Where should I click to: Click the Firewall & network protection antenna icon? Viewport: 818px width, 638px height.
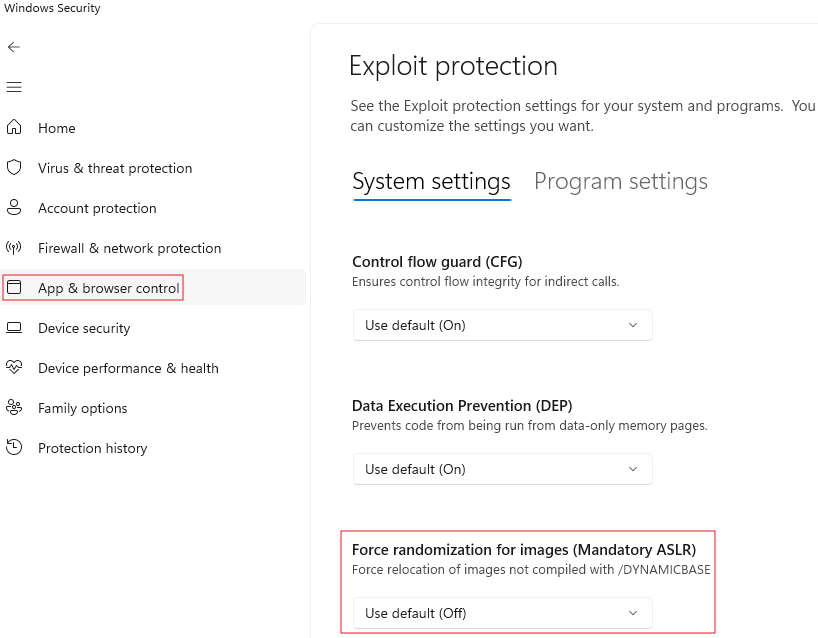pos(14,248)
